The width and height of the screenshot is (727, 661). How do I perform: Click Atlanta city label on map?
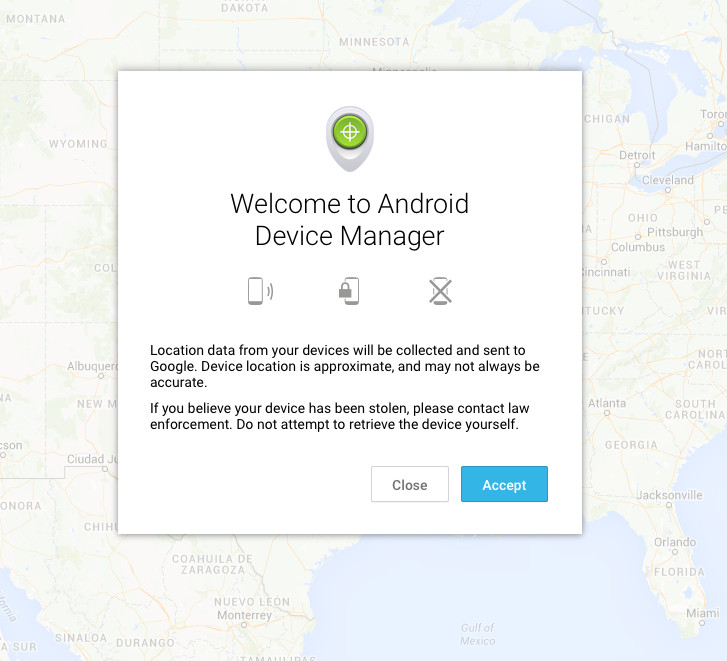607,403
